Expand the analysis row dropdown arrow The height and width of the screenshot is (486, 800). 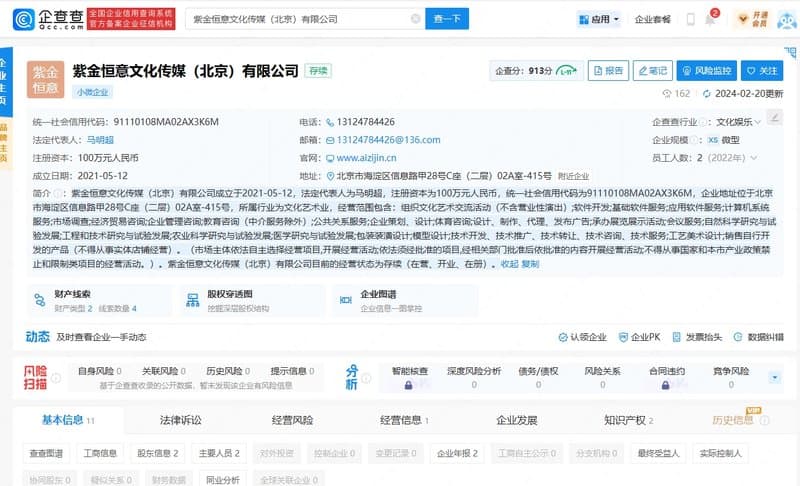coord(775,378)
